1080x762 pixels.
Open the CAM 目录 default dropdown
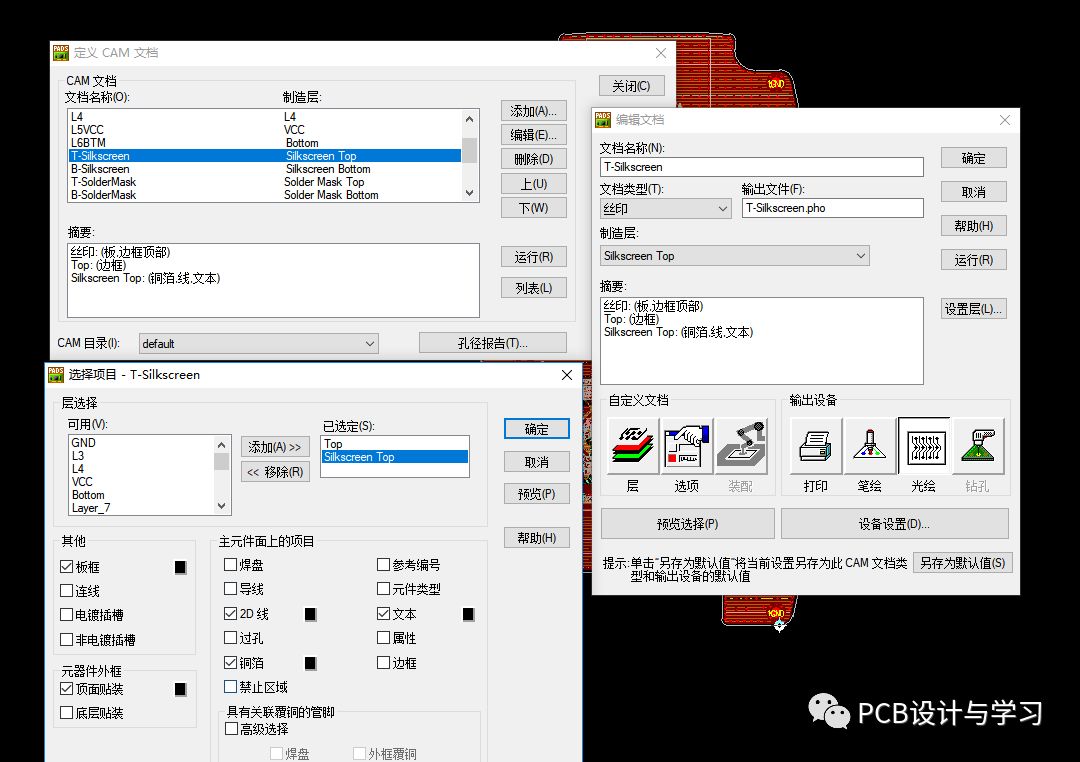click(x=258, y=344)
